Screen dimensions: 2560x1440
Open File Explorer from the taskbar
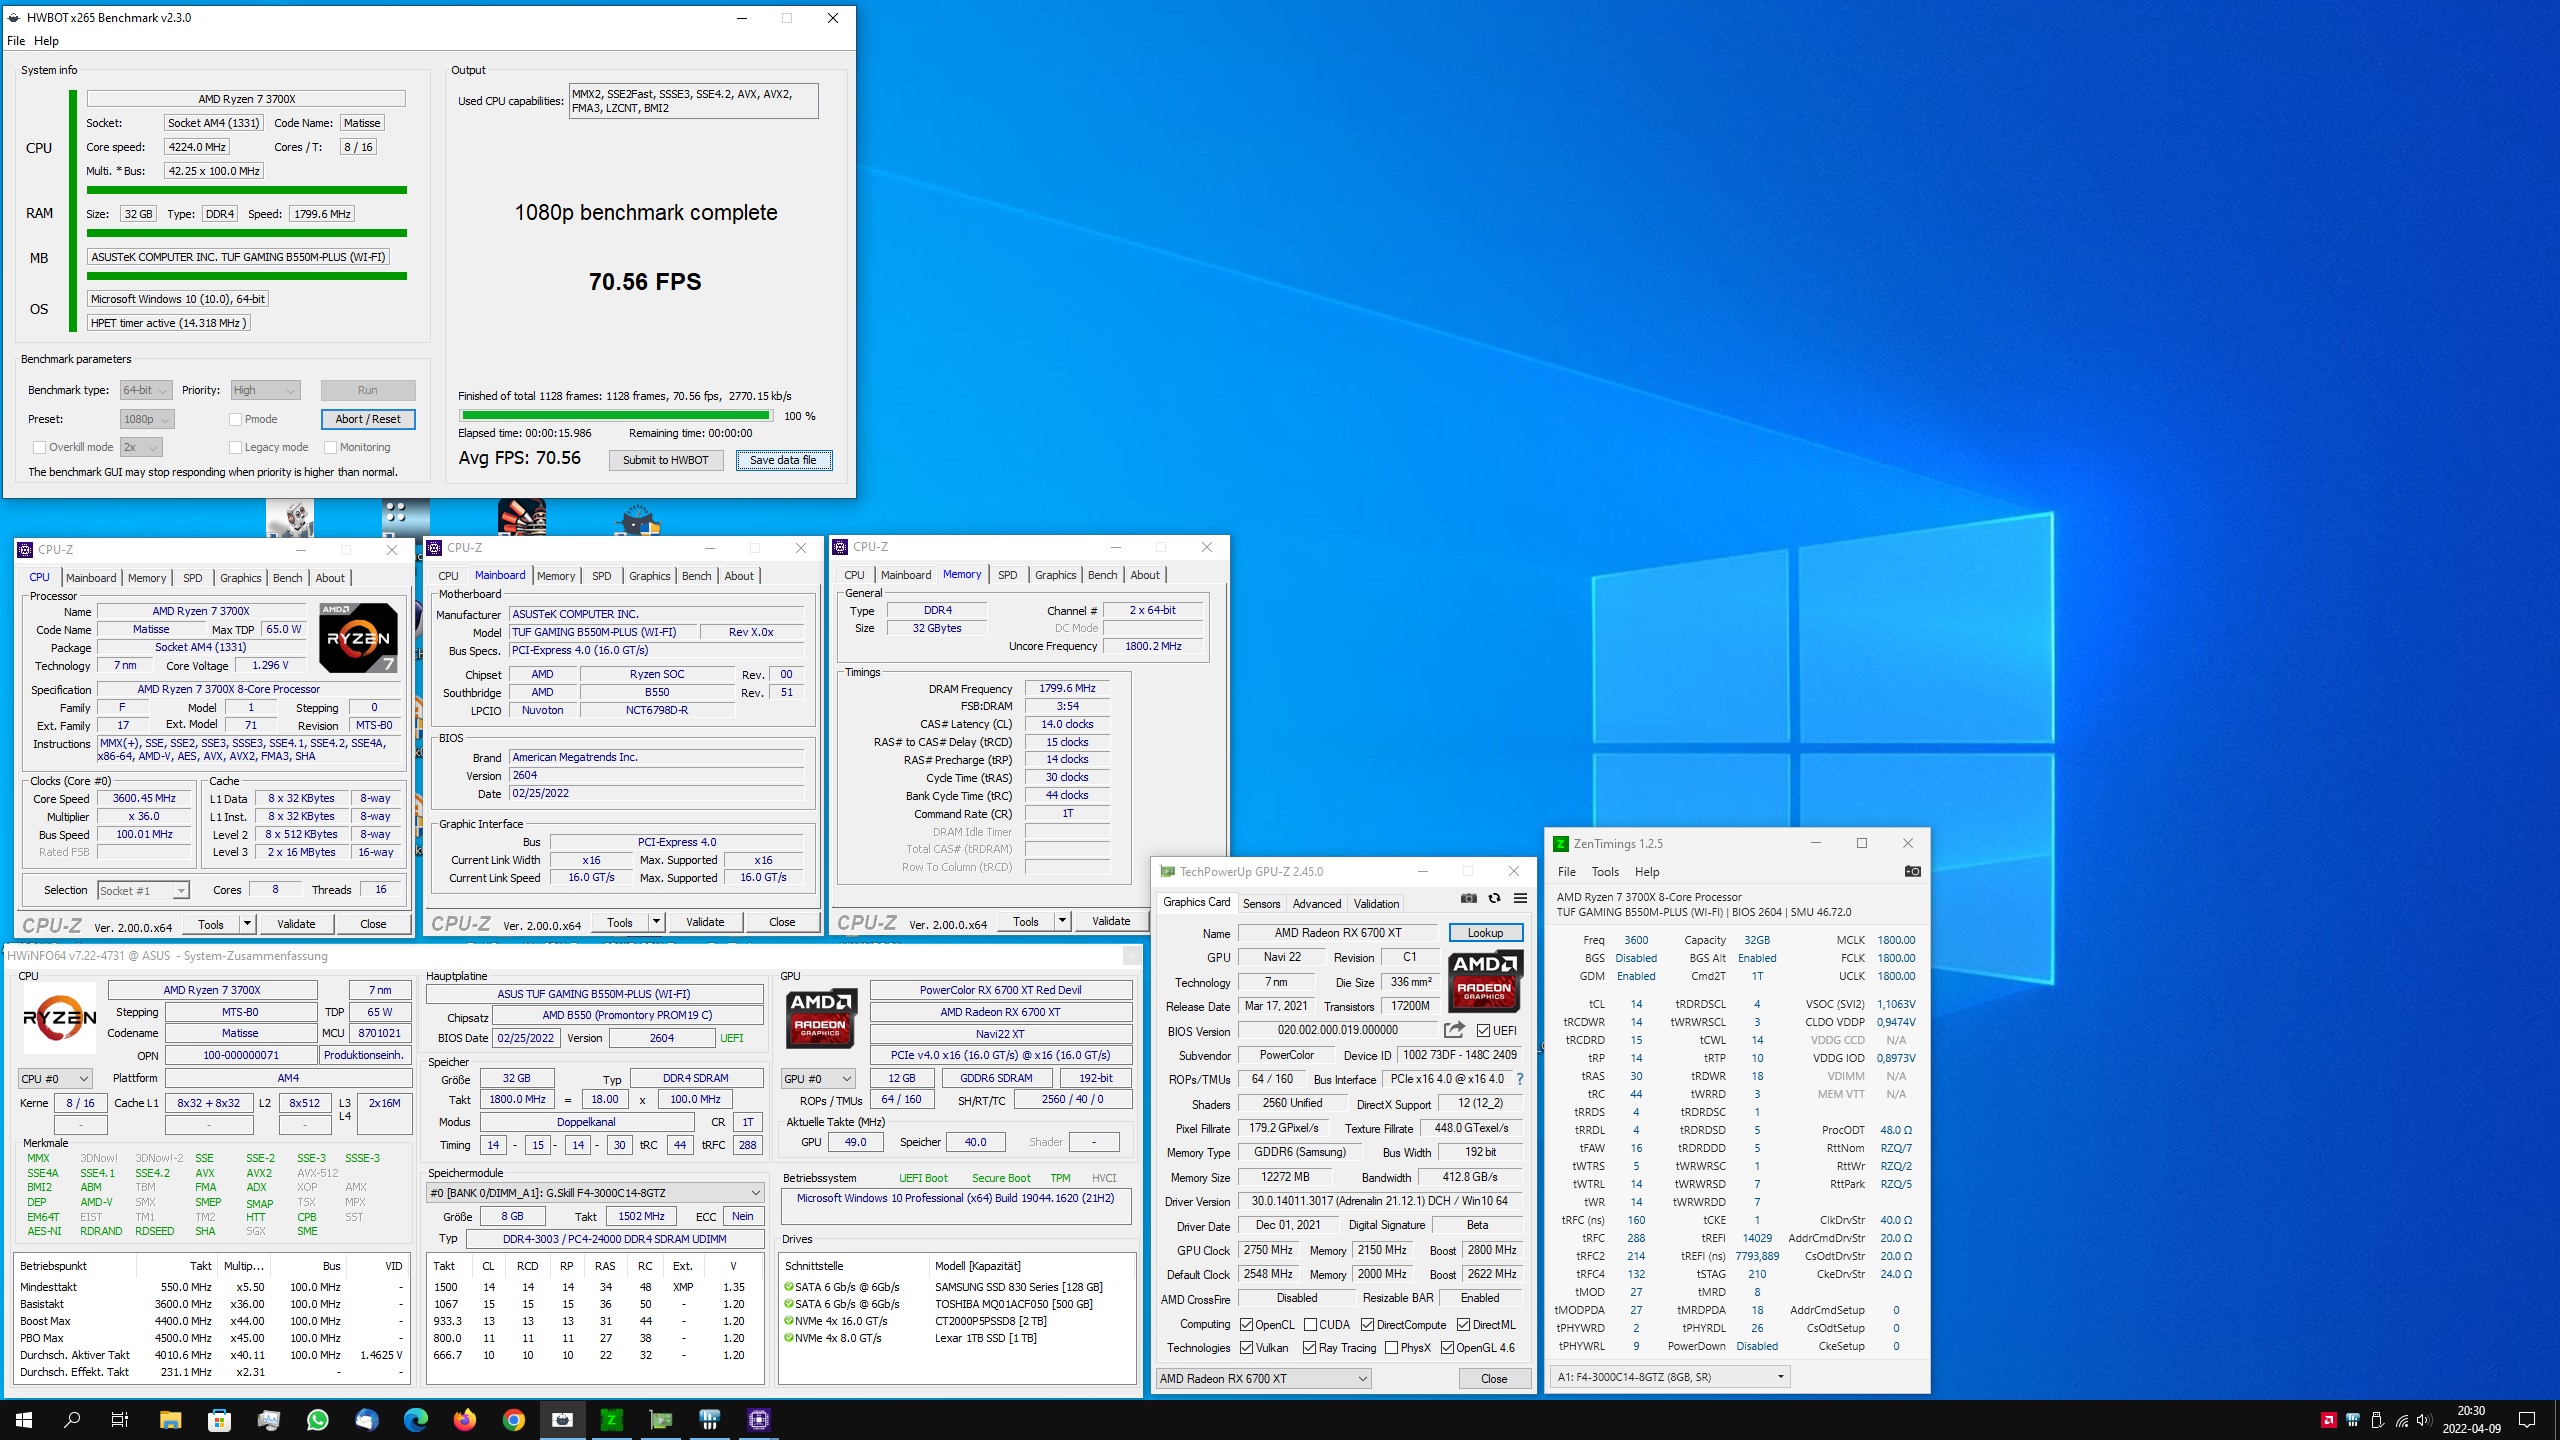click(x=170, y=1420)
